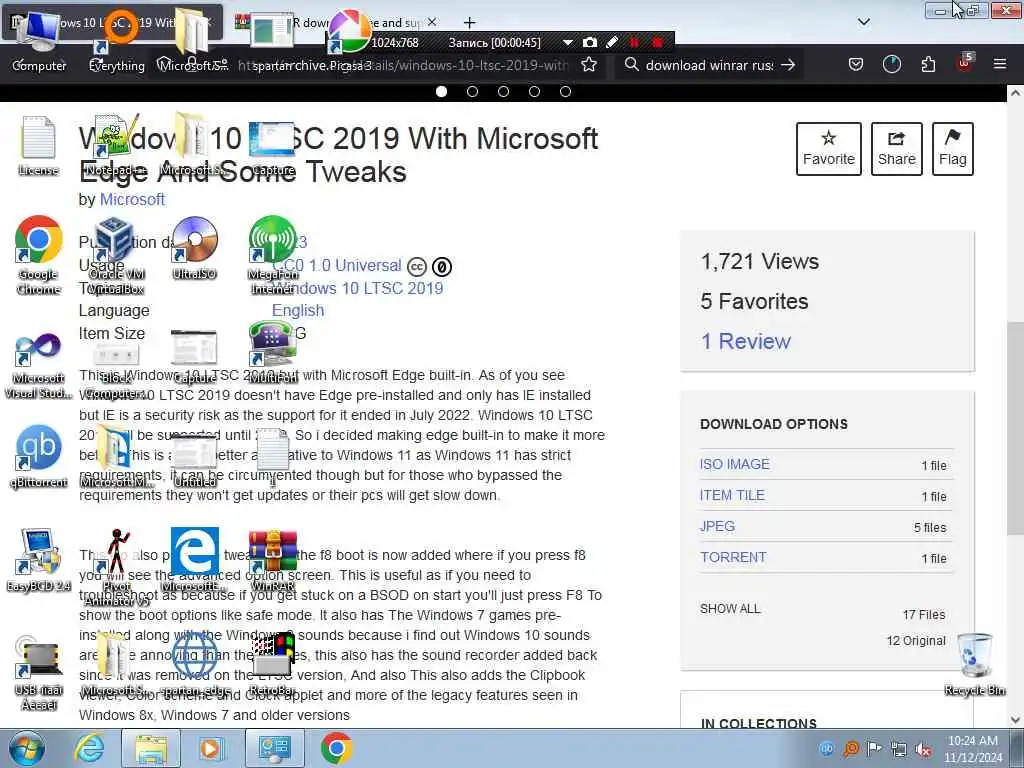
Task: Open the JPEG download option
Action: pos(717,526)
